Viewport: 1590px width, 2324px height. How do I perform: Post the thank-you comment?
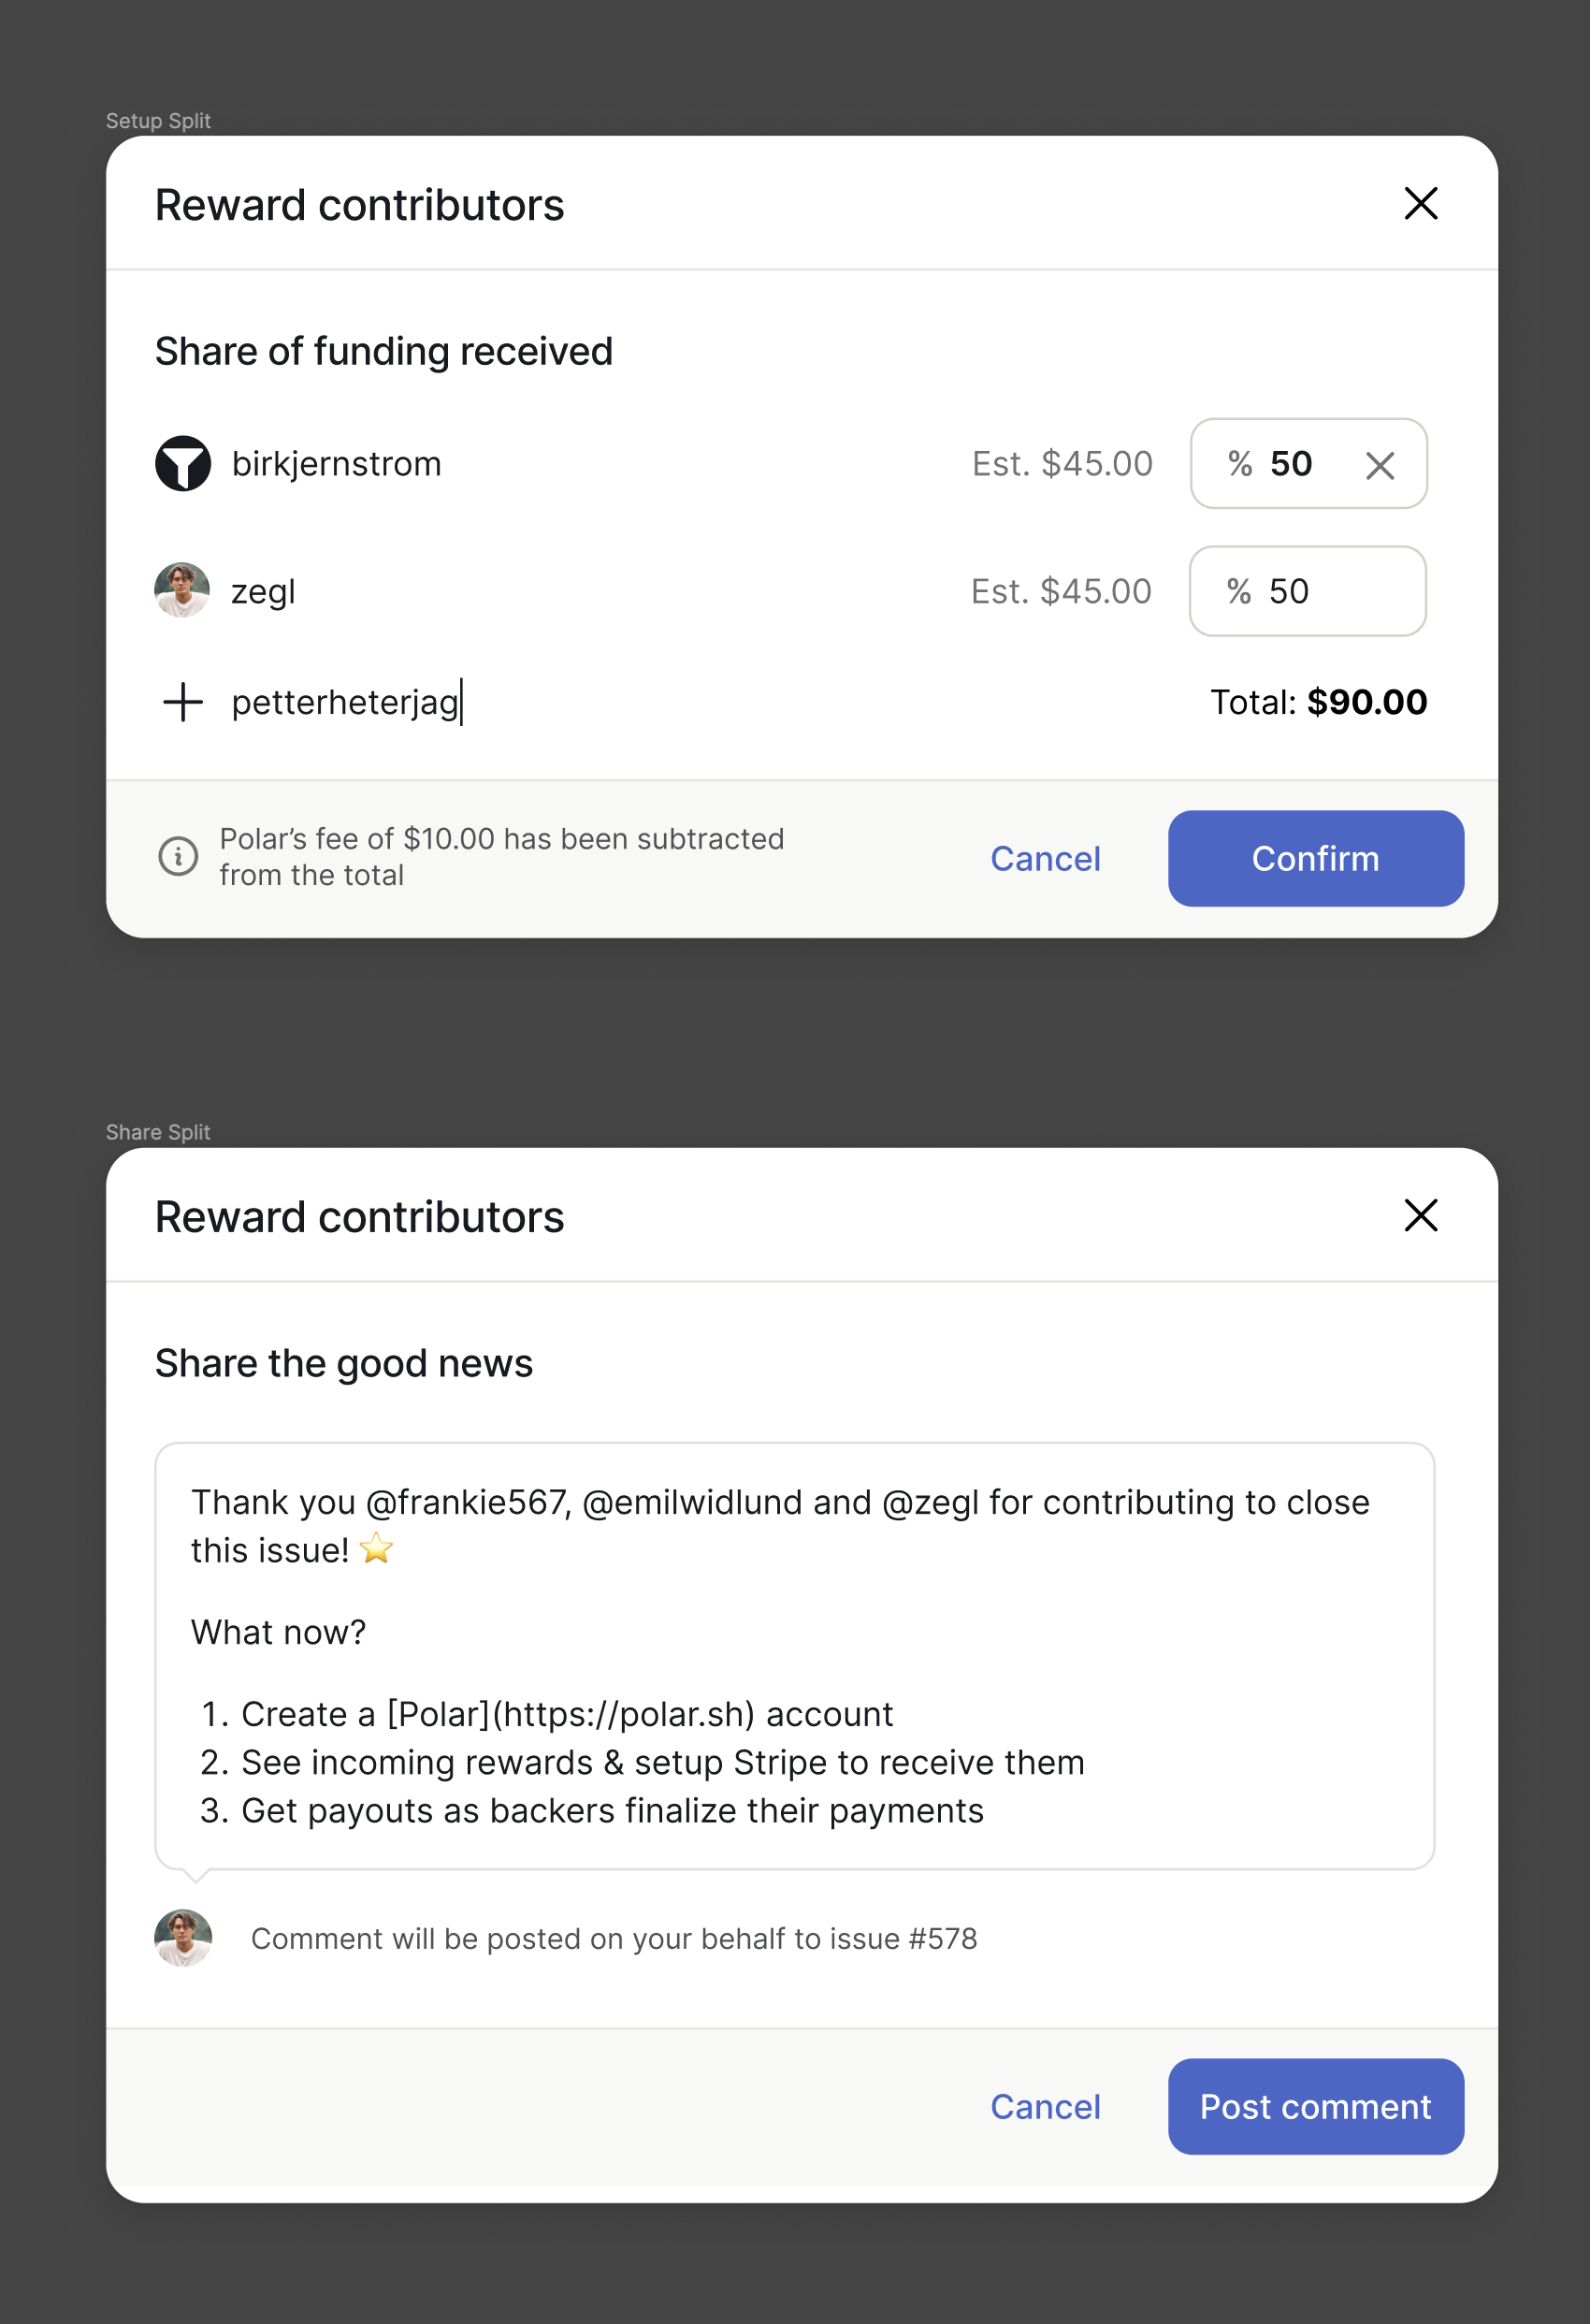click(1315, 2107)
